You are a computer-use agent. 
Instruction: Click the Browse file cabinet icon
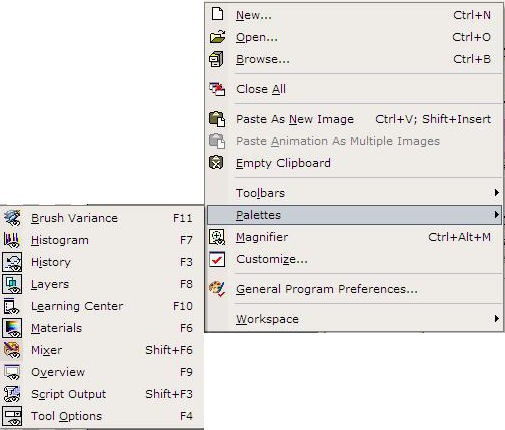click(216, 59)
